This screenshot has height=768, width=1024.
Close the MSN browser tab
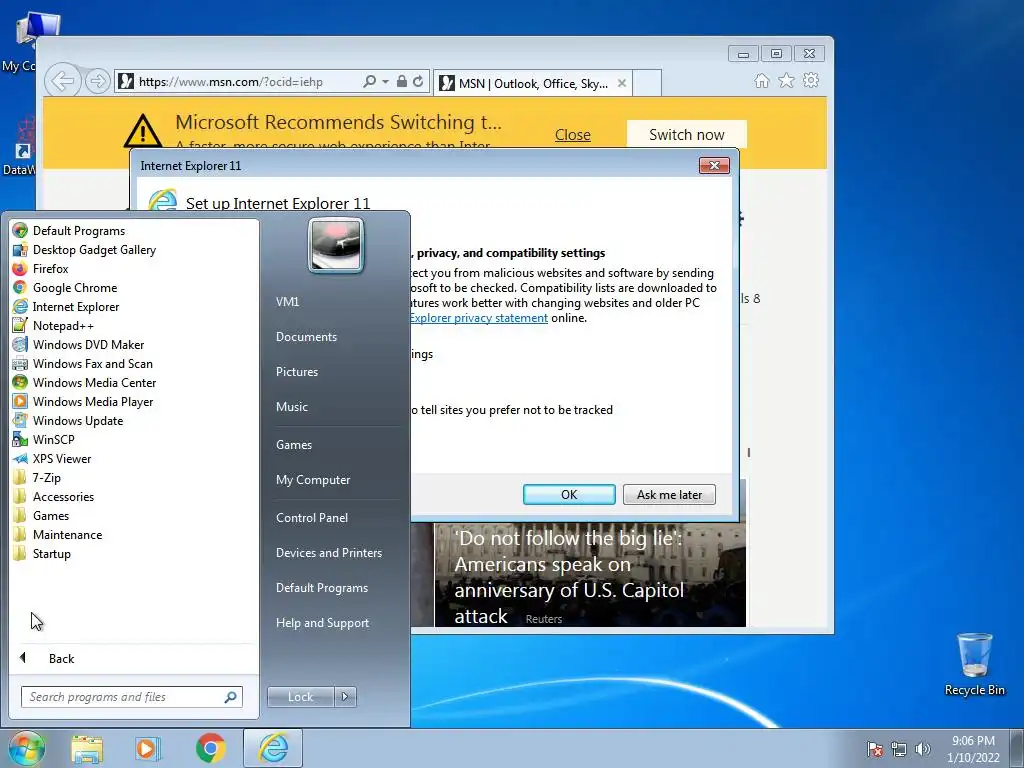[x=622, y=83]
